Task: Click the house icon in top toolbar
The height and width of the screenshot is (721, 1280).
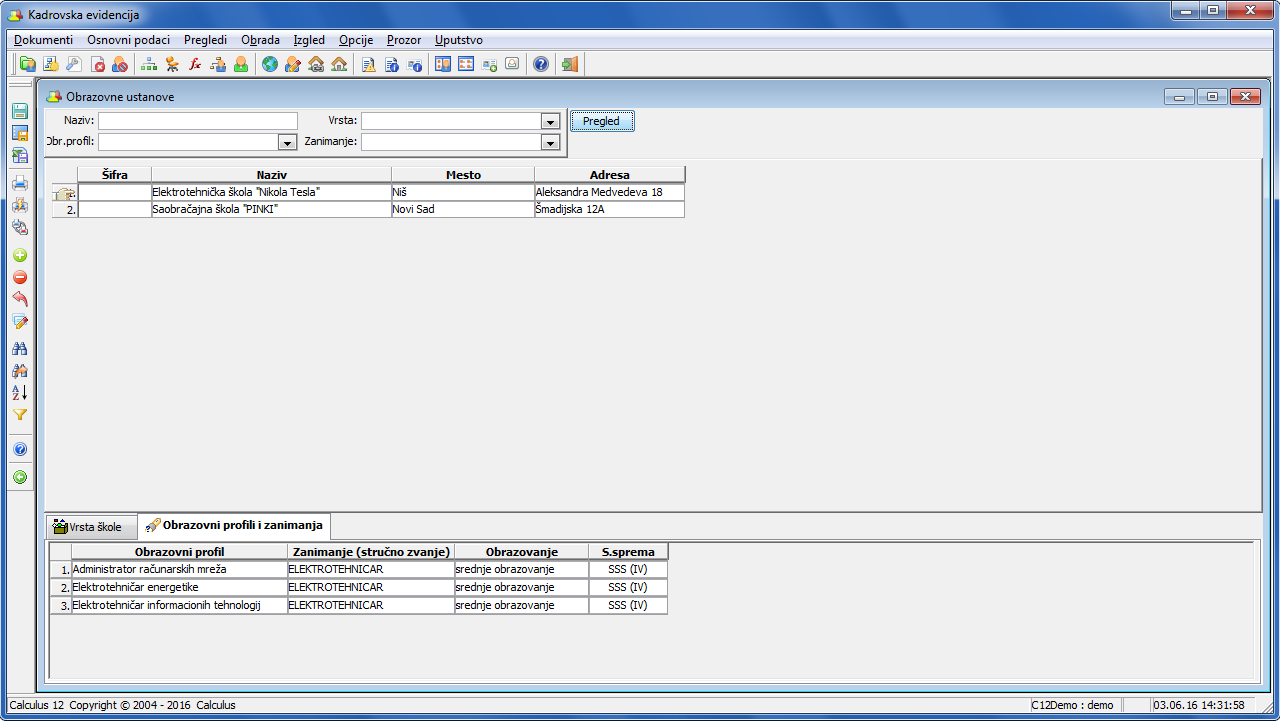Action: point(339,64)
